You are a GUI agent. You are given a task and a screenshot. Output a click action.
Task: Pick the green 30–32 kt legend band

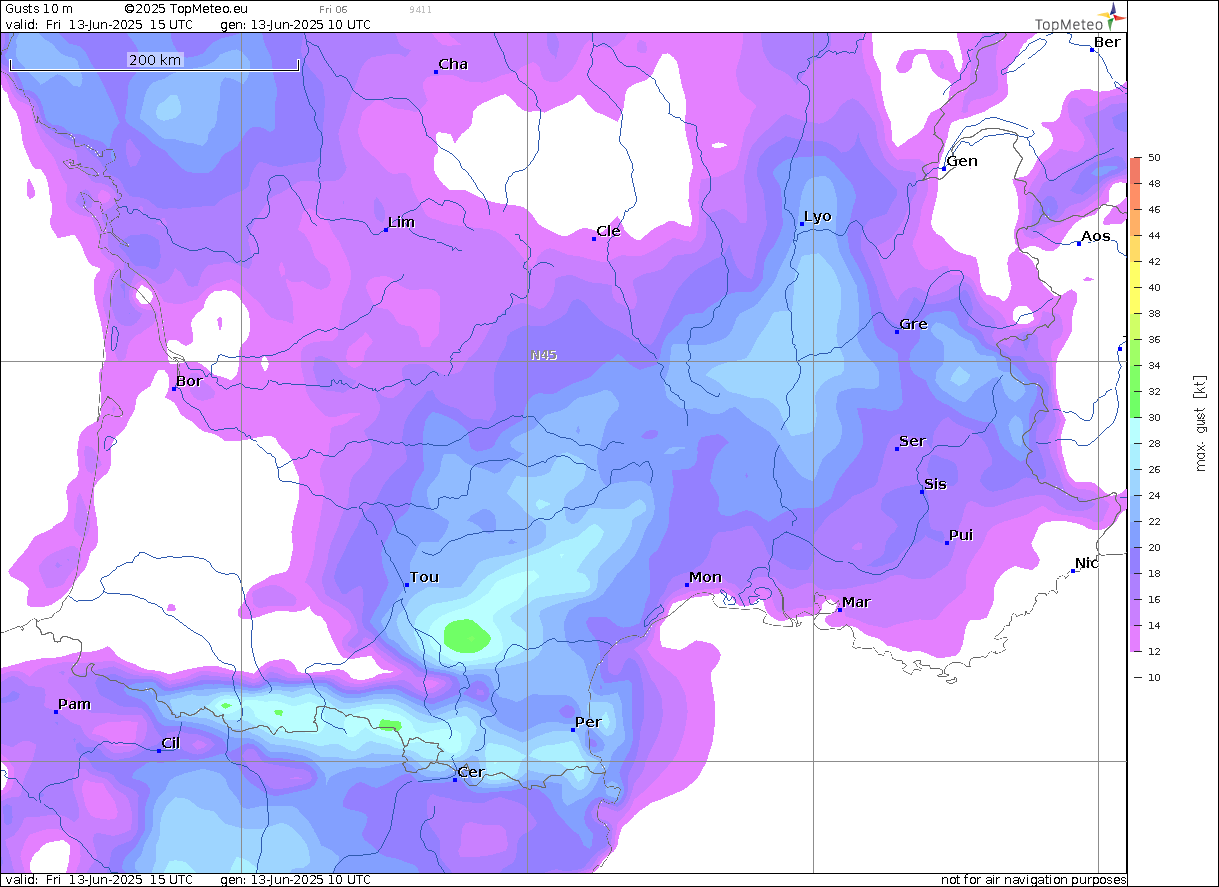tap(1135, 404)
